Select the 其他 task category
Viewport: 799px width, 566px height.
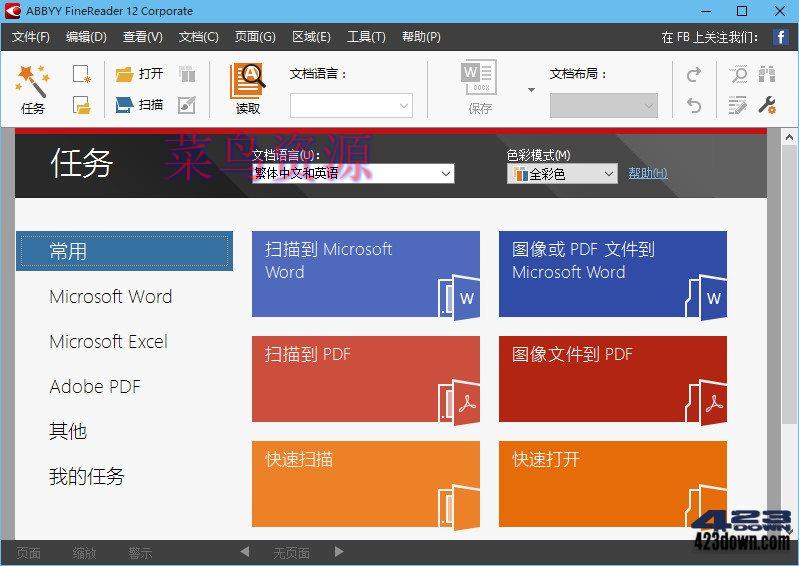[68, 432]
